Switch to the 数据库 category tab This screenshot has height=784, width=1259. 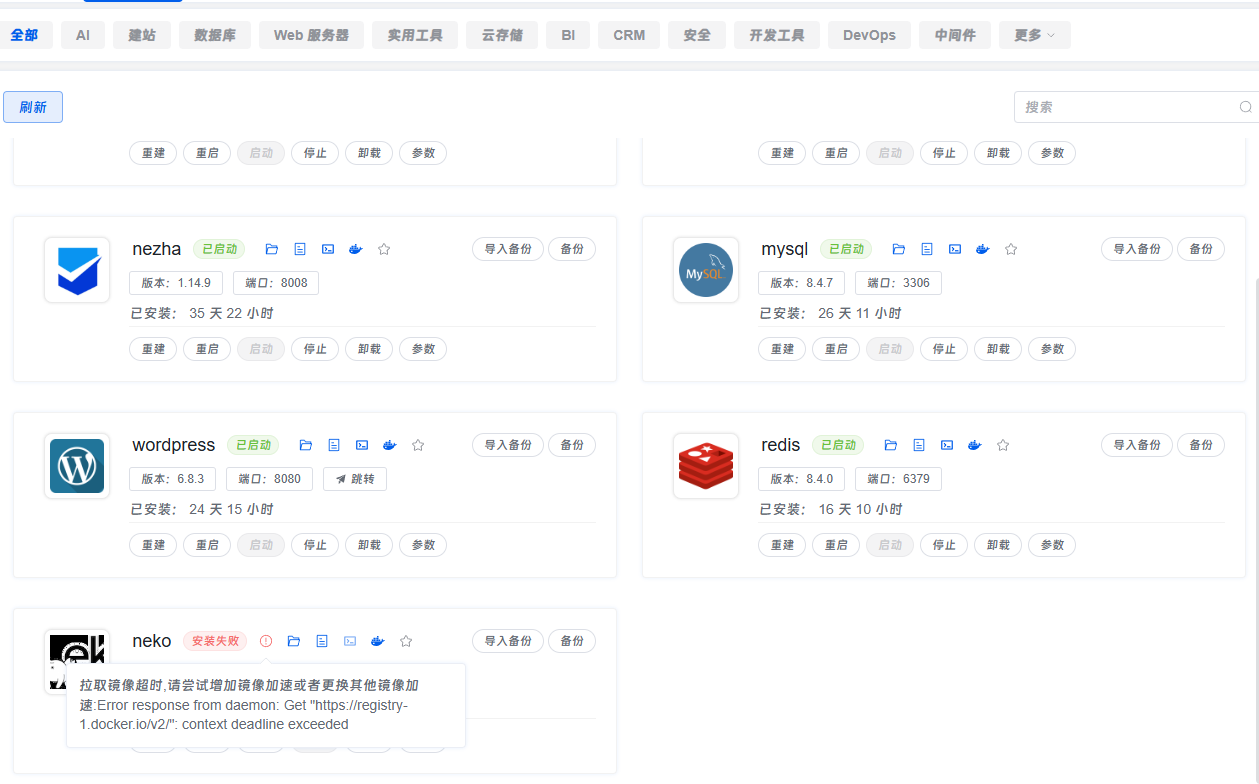(x=215, y=35)
